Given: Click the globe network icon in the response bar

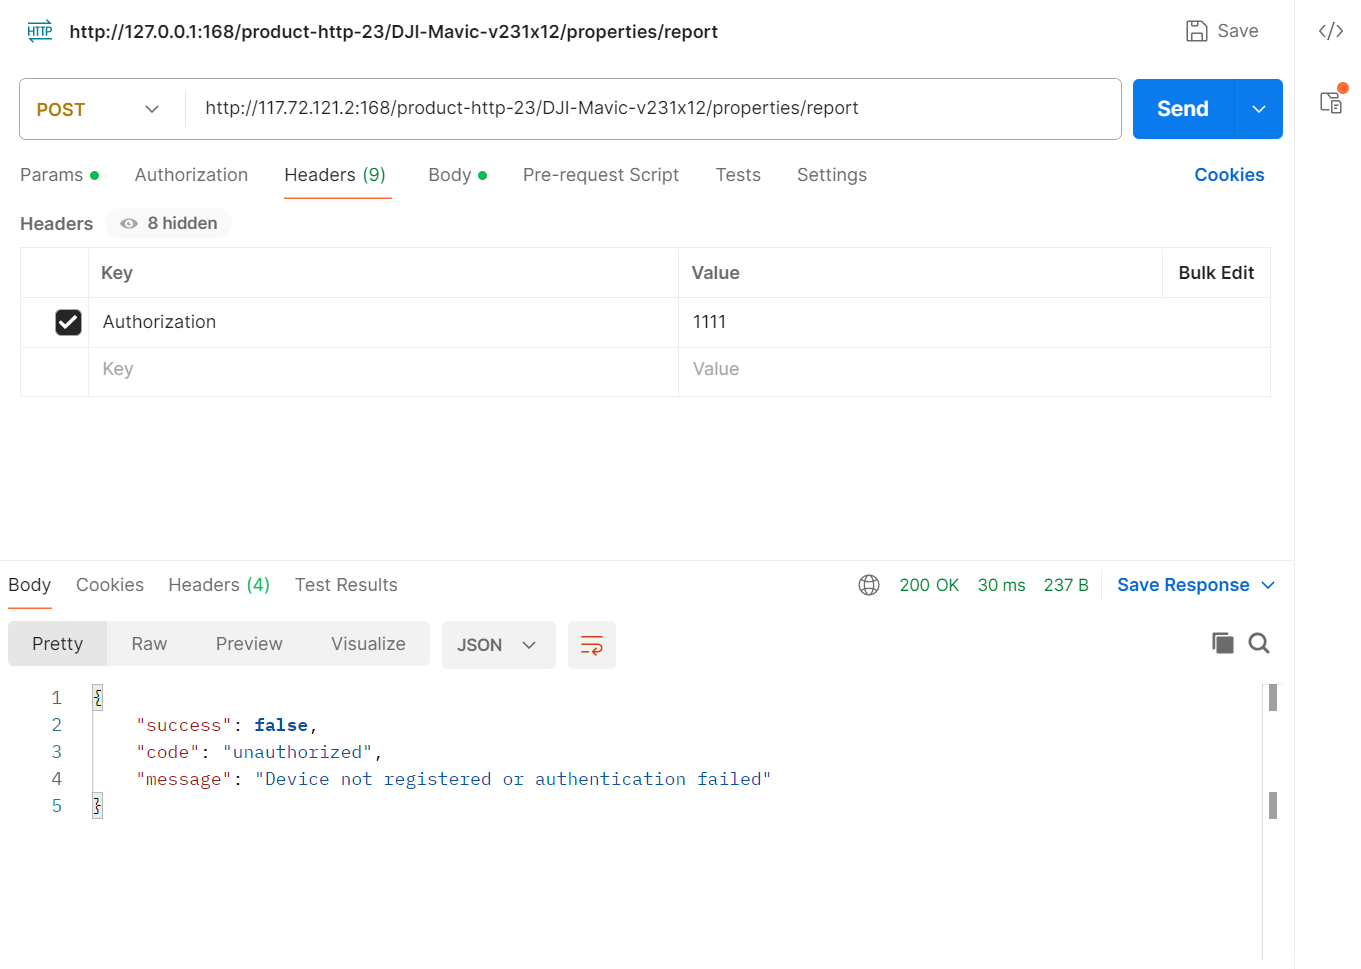Looking at the screenshot, I should (868, 585).
